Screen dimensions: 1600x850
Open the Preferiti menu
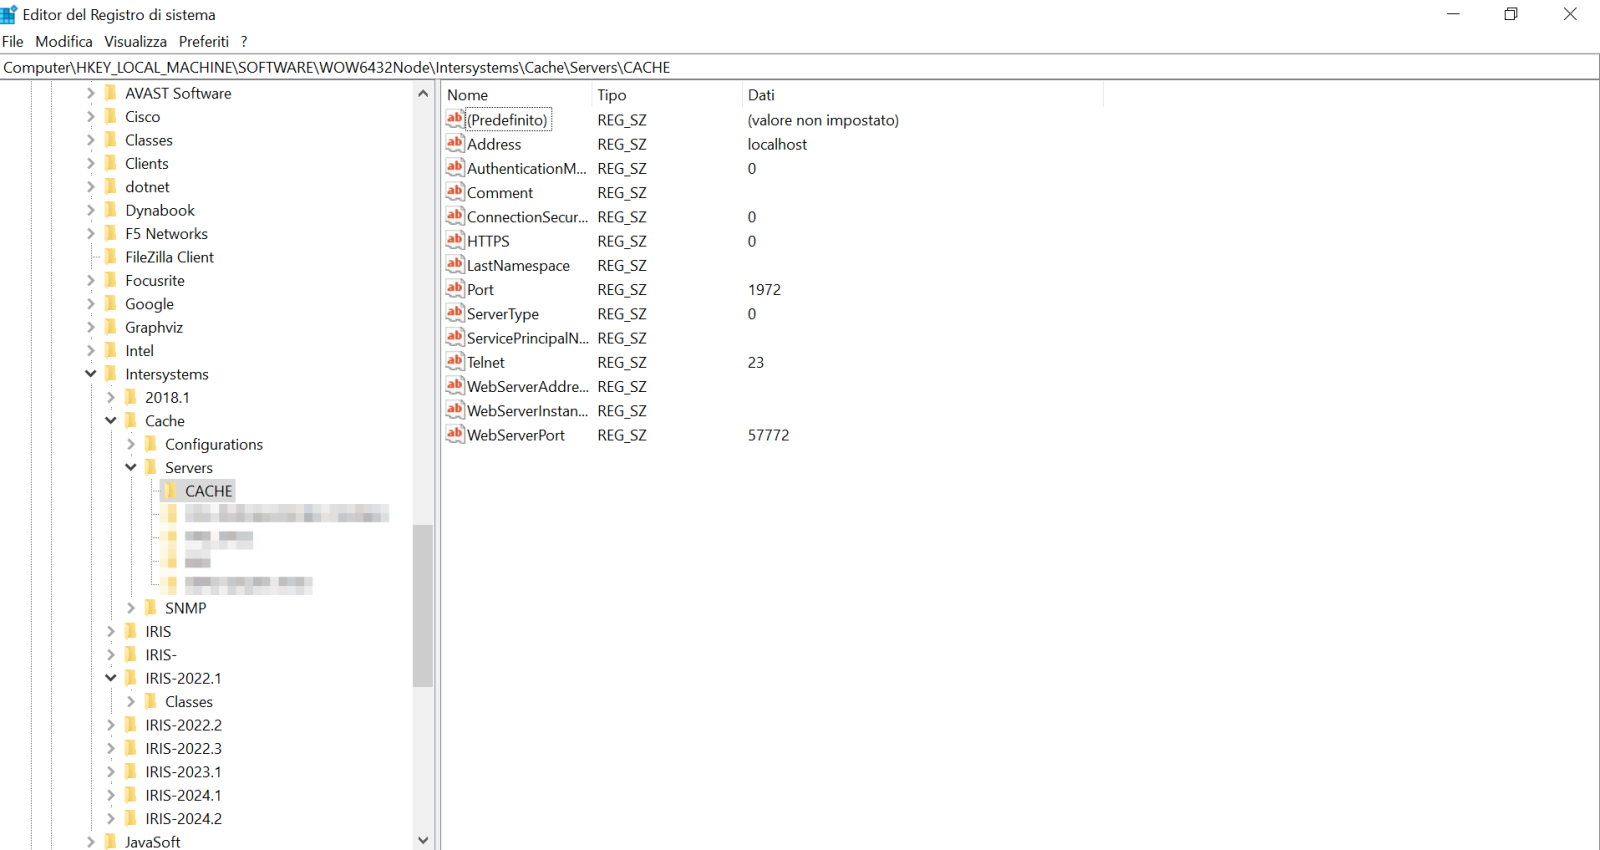[x=203, y=41]
